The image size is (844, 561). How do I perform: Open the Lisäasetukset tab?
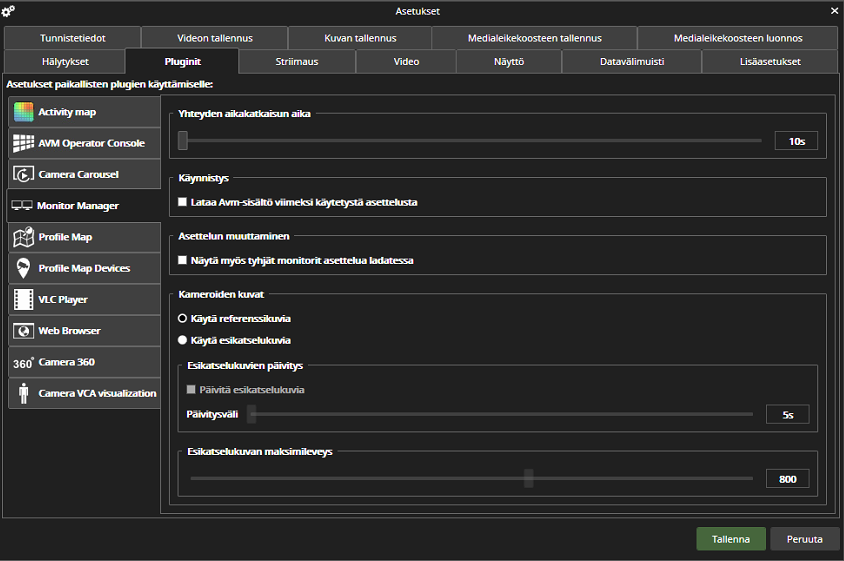770,61
